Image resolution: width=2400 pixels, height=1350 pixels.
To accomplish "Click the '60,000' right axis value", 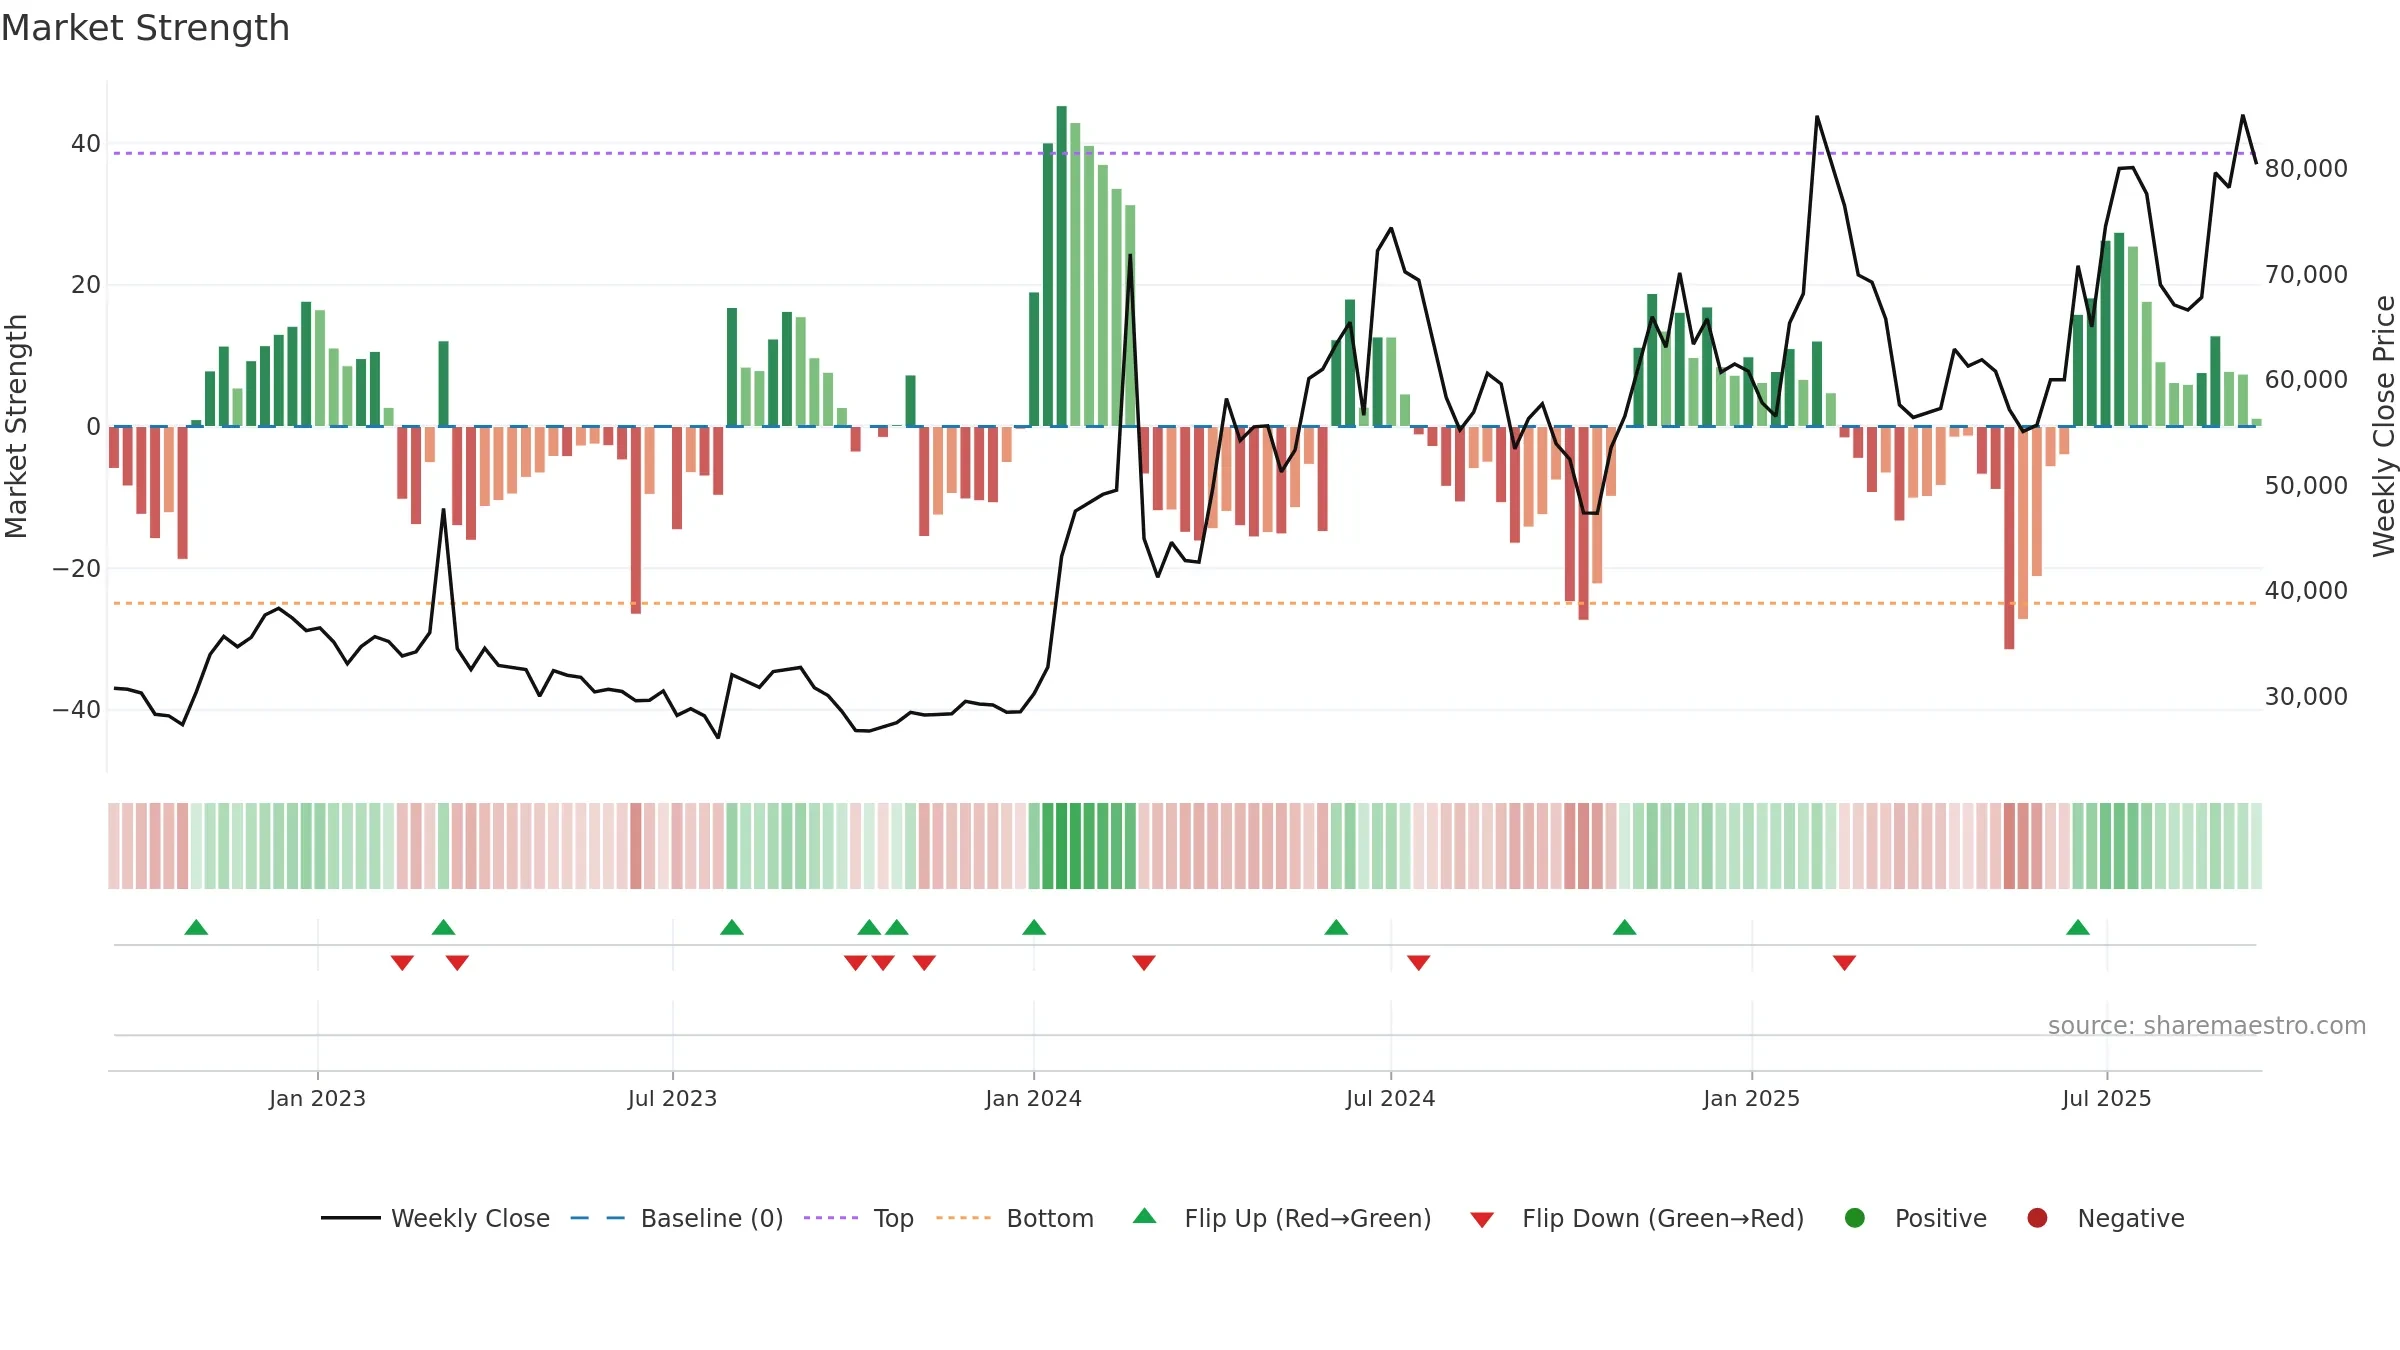I will point(2306,379).
